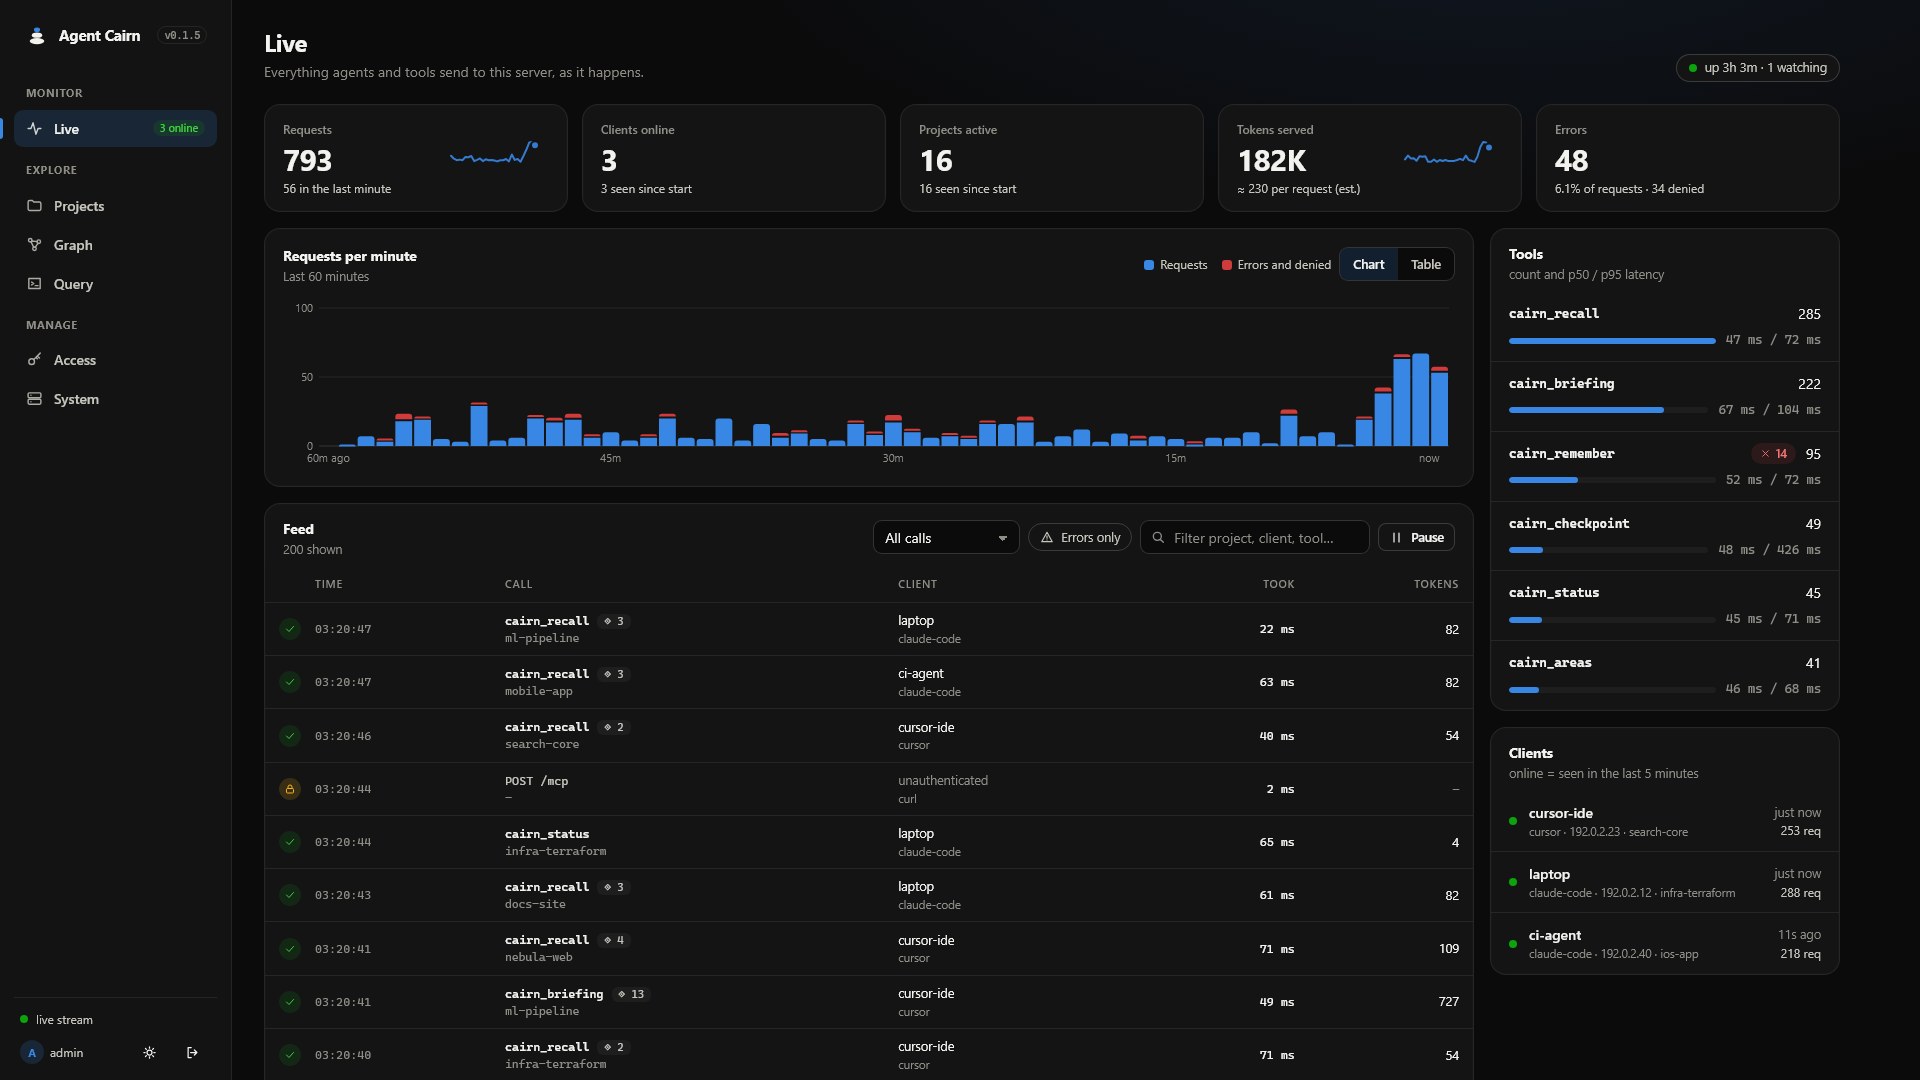This screenshot has height=1080, width=1920.
Task: Click the admin avatar icon
Action: (x=32, y=1053)
